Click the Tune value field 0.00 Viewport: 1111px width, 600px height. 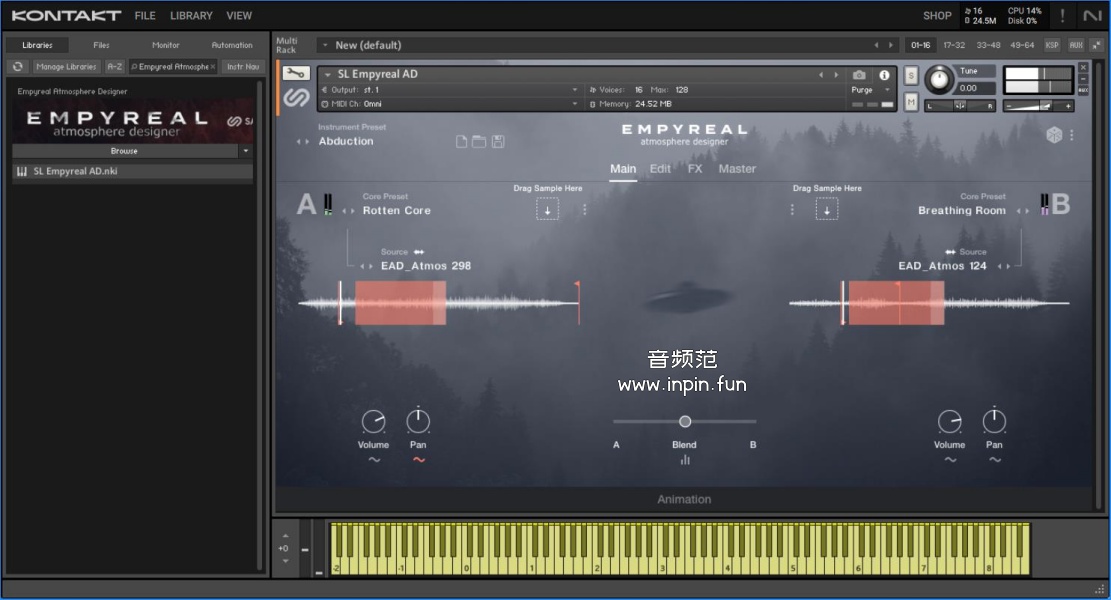click(x=976, y=89)
